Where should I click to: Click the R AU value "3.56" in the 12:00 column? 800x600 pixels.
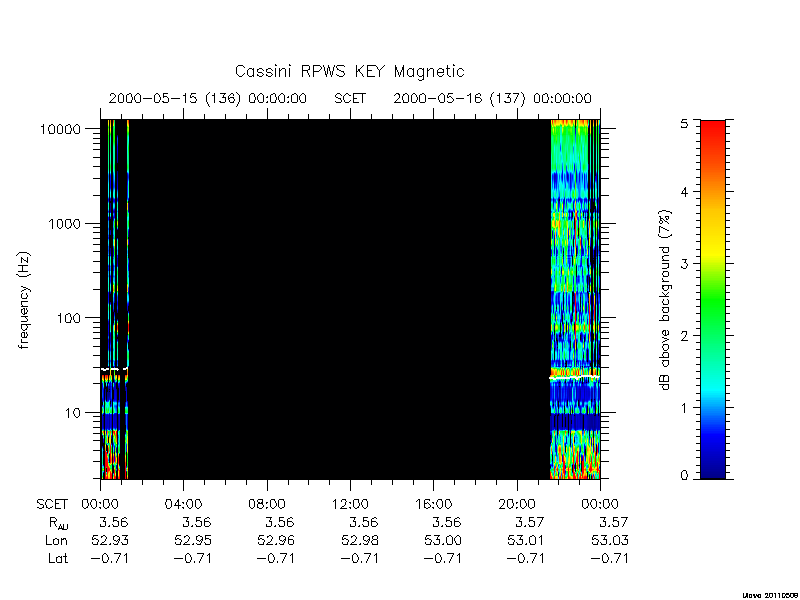tap(364, 522)
